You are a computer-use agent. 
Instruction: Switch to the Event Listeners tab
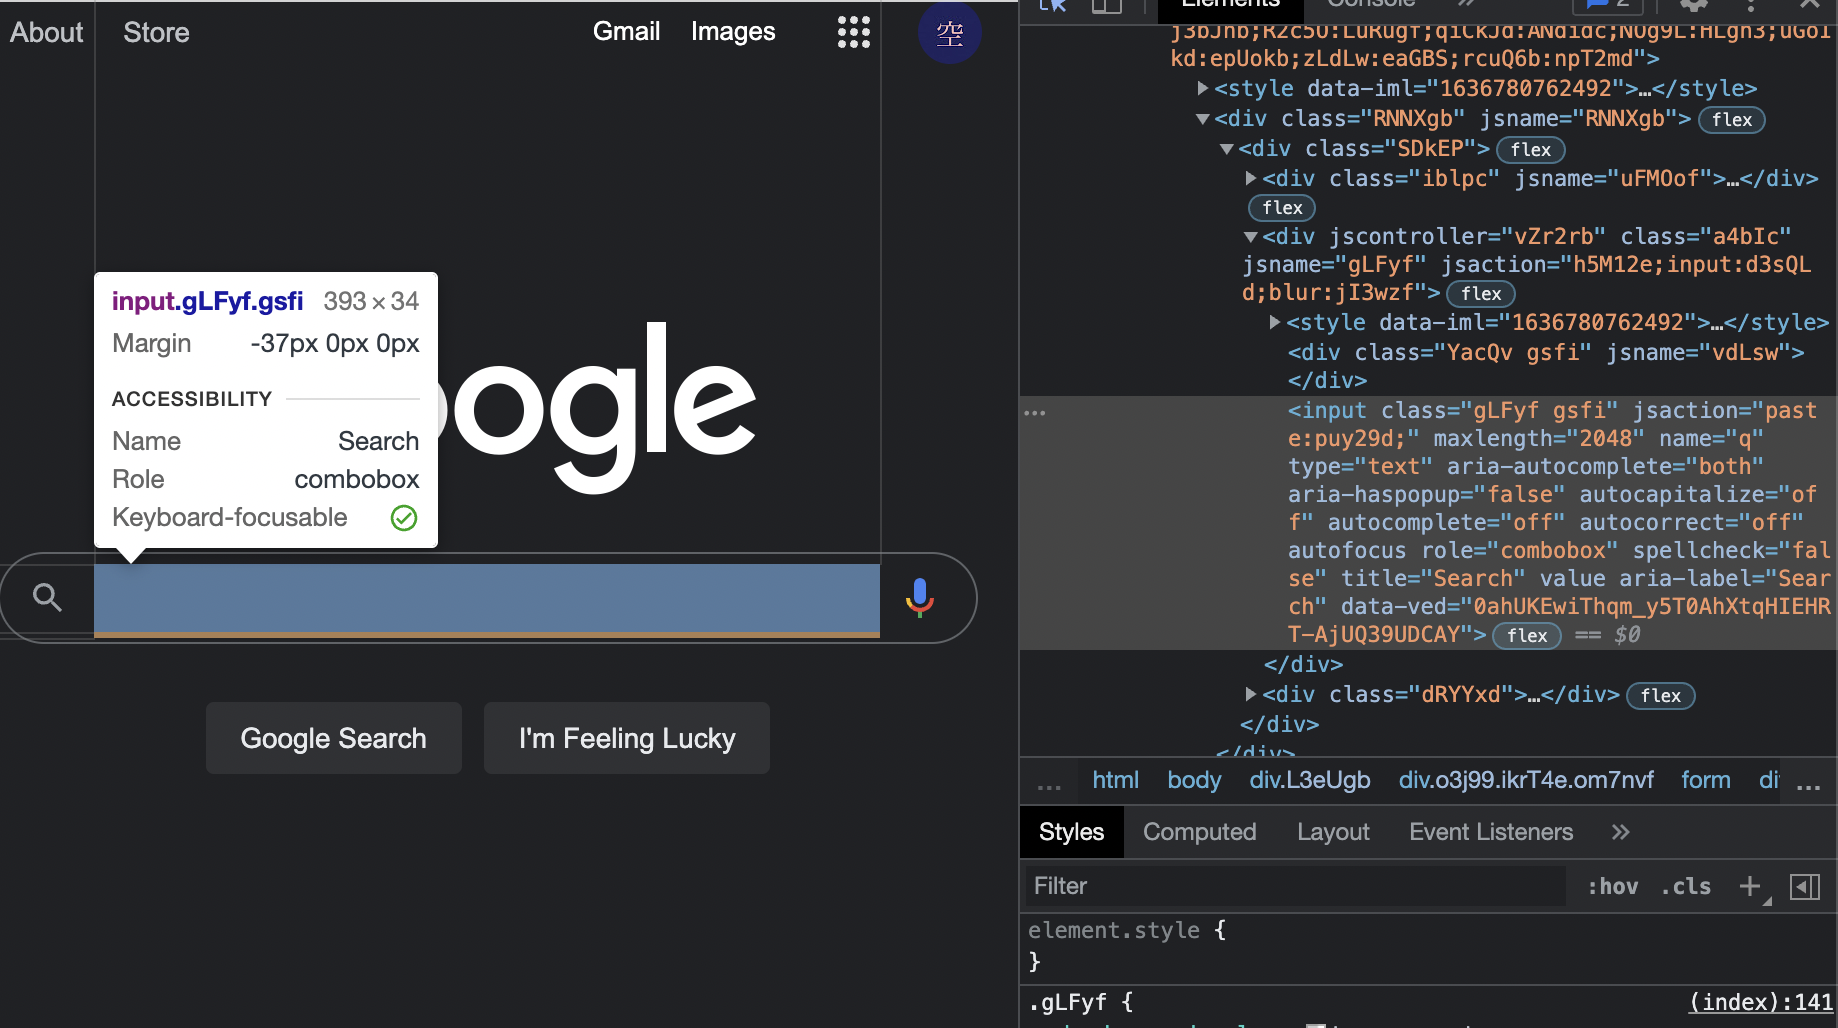(1491, 832)
